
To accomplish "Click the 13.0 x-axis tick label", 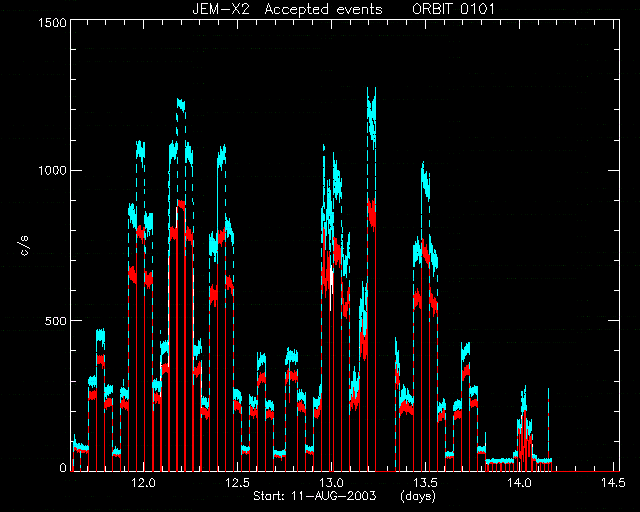I will (331, 483).
